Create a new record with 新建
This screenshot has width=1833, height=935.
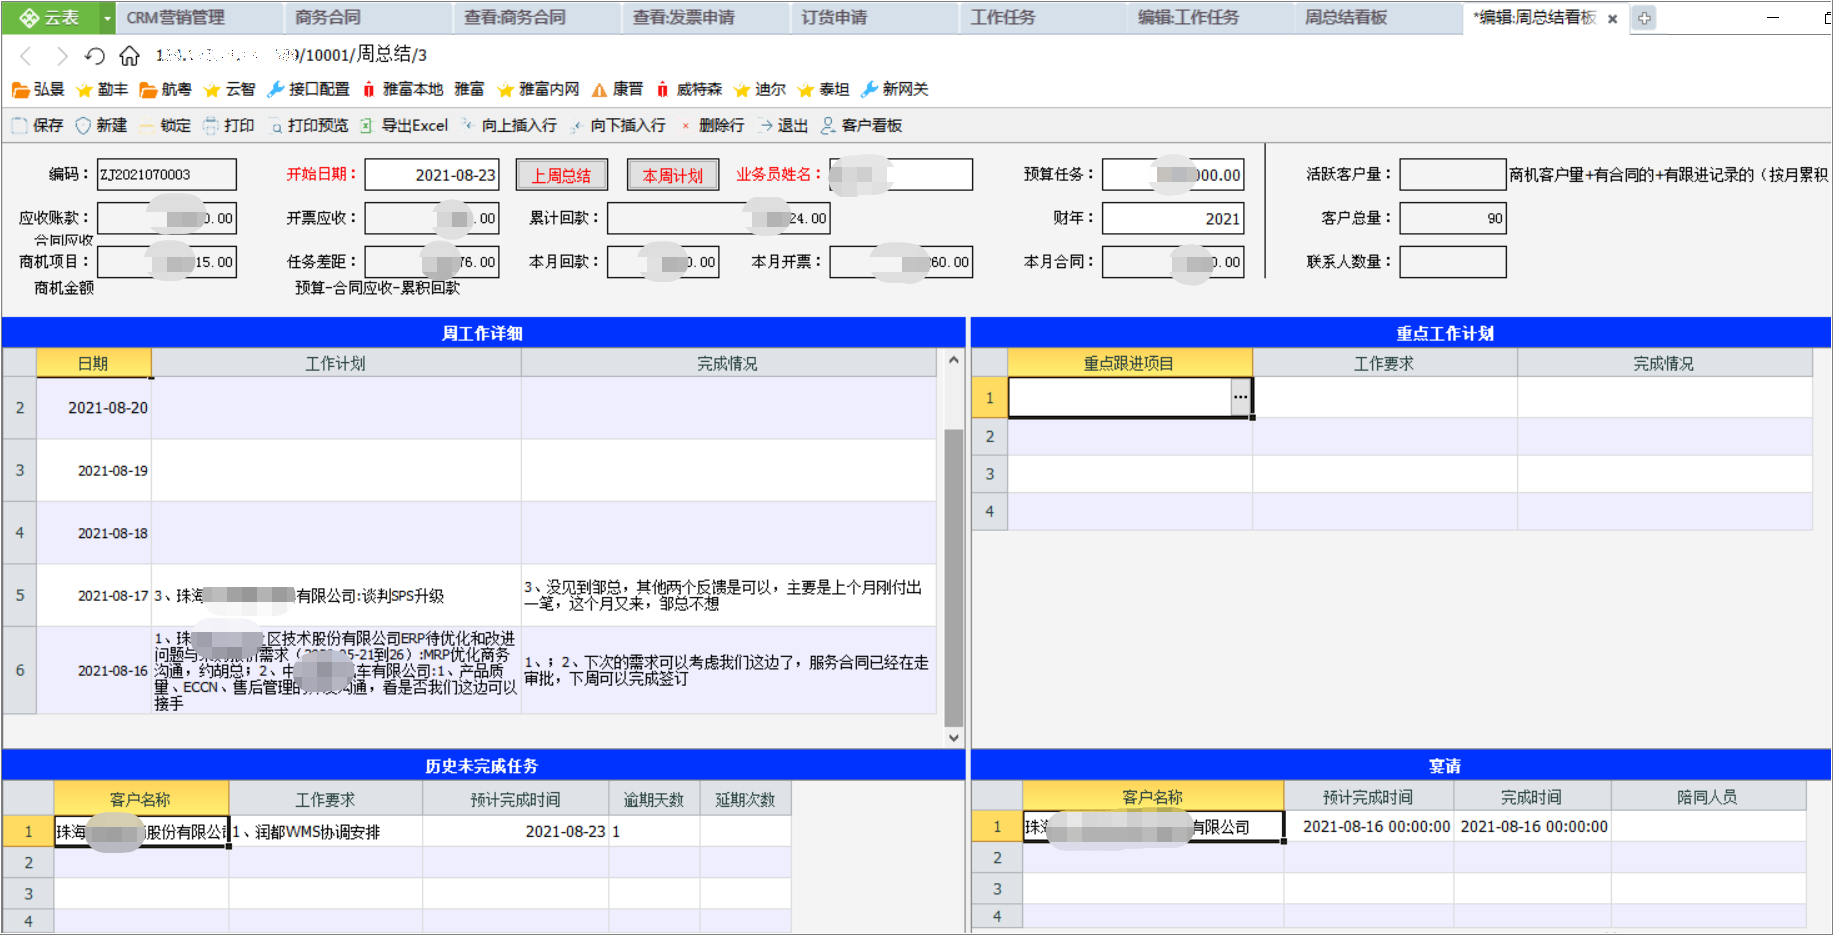coord(101,125)
